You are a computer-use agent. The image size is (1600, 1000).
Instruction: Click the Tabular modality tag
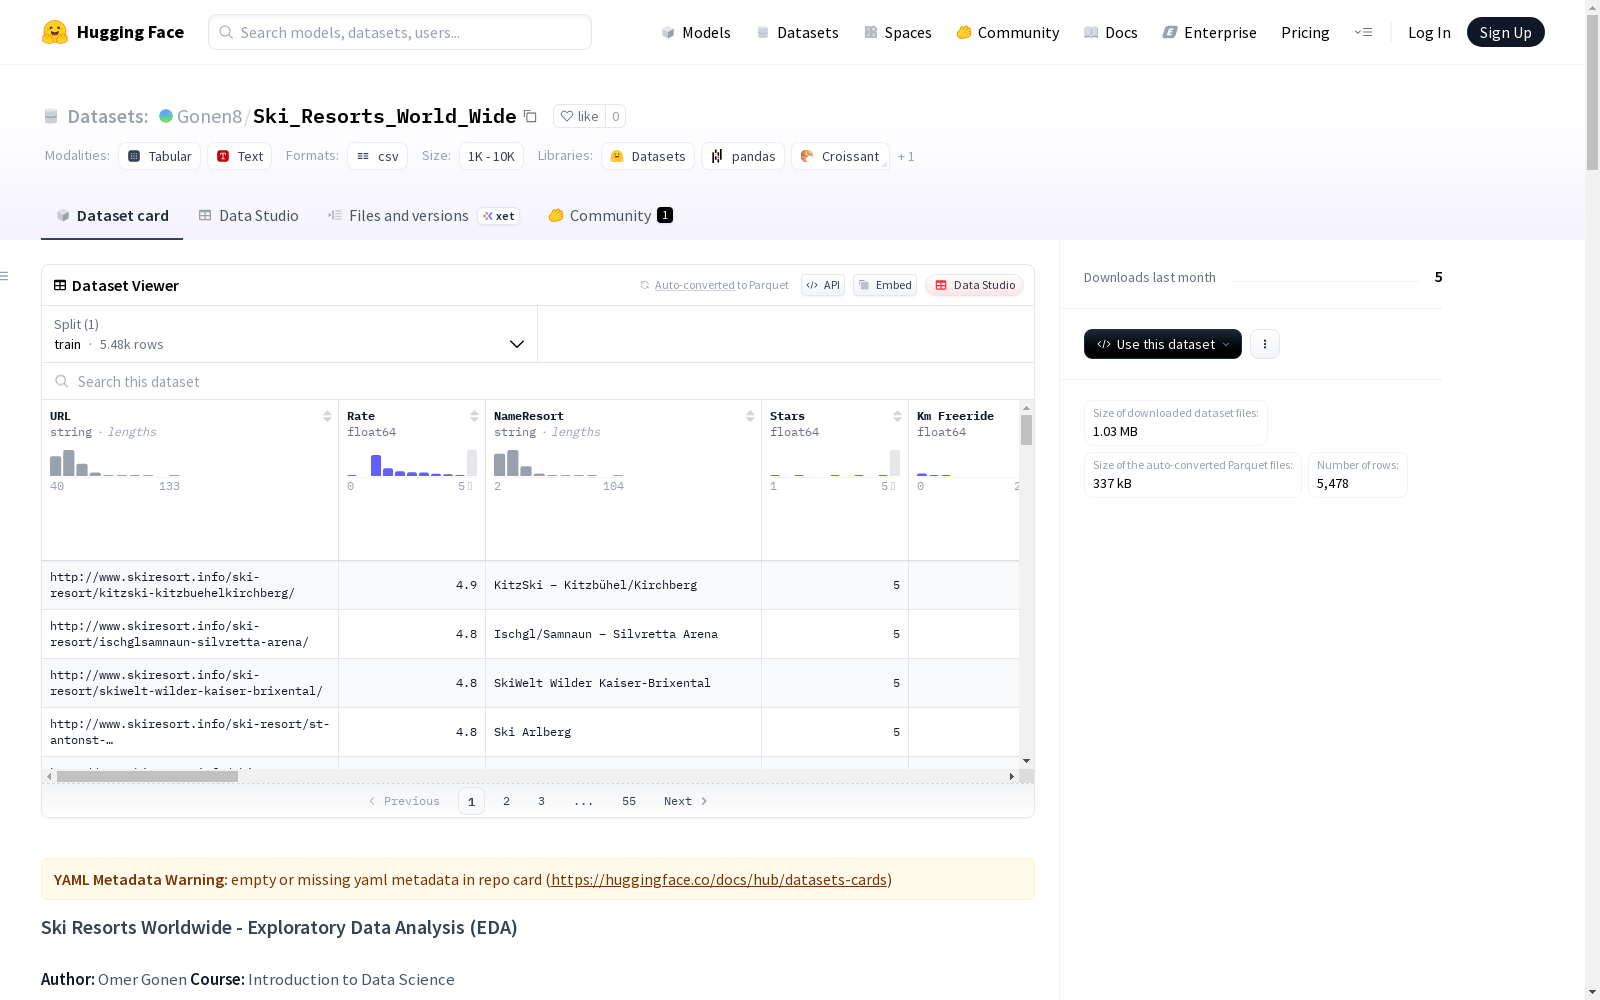[160, 156]
